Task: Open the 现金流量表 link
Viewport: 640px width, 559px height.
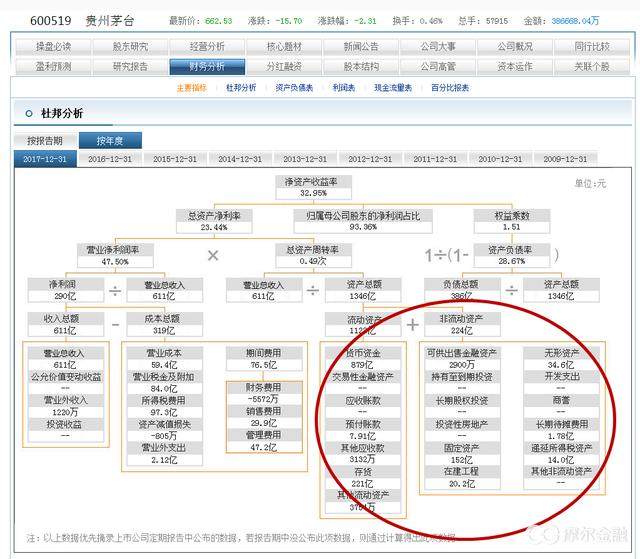Action: tap(393, 87)
